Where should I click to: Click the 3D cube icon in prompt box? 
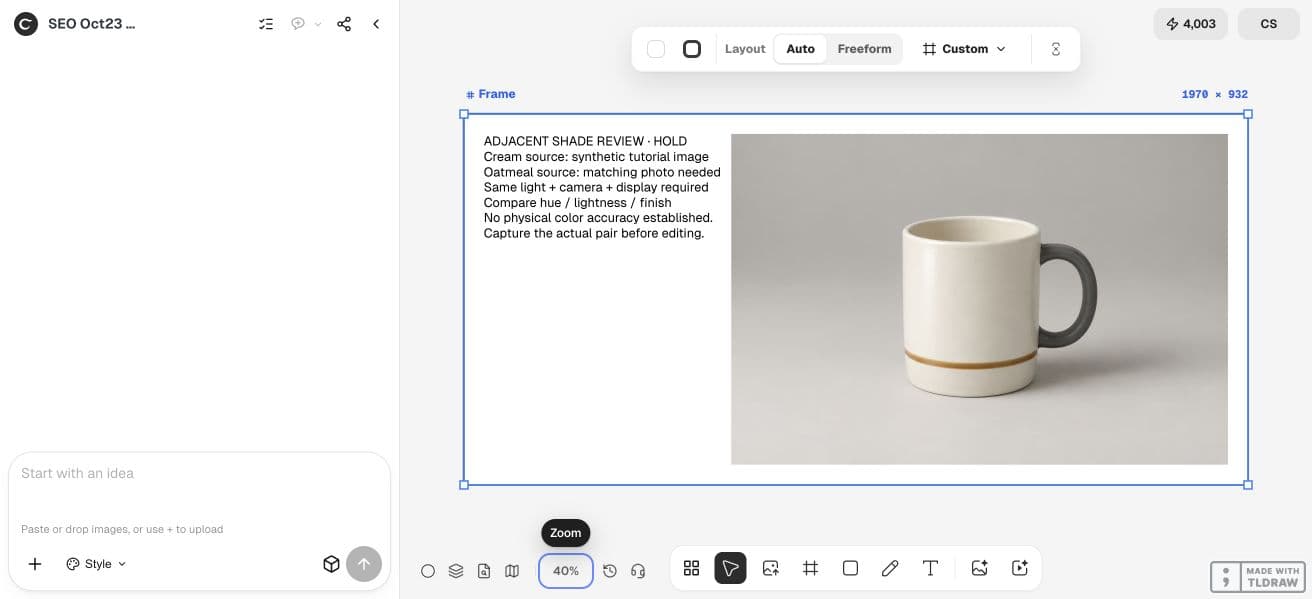(x=331, y=564)
